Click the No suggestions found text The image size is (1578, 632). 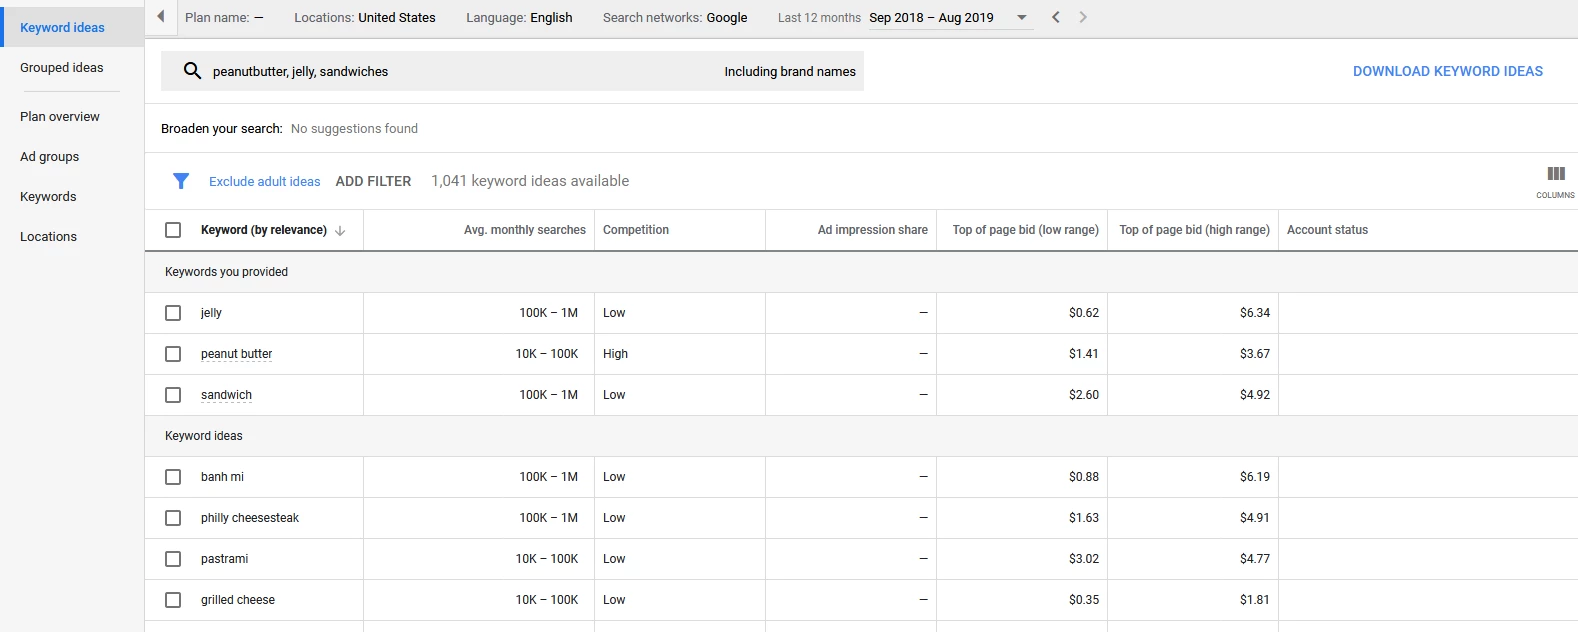354,129
